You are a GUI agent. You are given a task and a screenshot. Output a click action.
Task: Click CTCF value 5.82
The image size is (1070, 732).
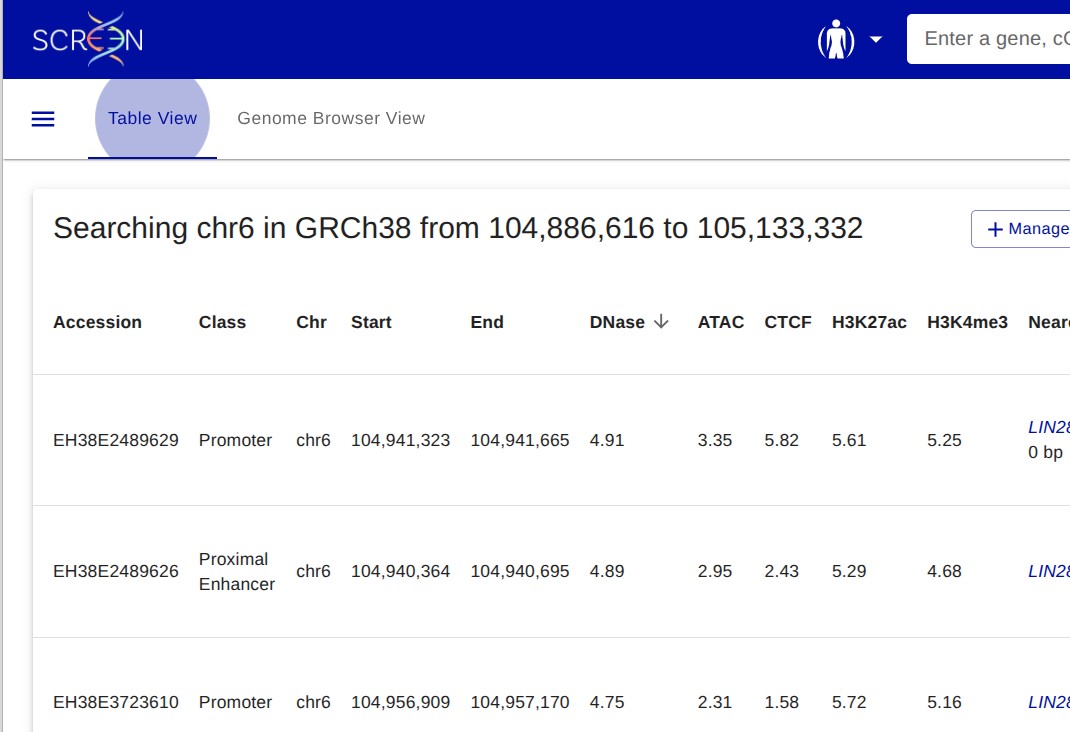pyautogui.click(x=781, y=440)
